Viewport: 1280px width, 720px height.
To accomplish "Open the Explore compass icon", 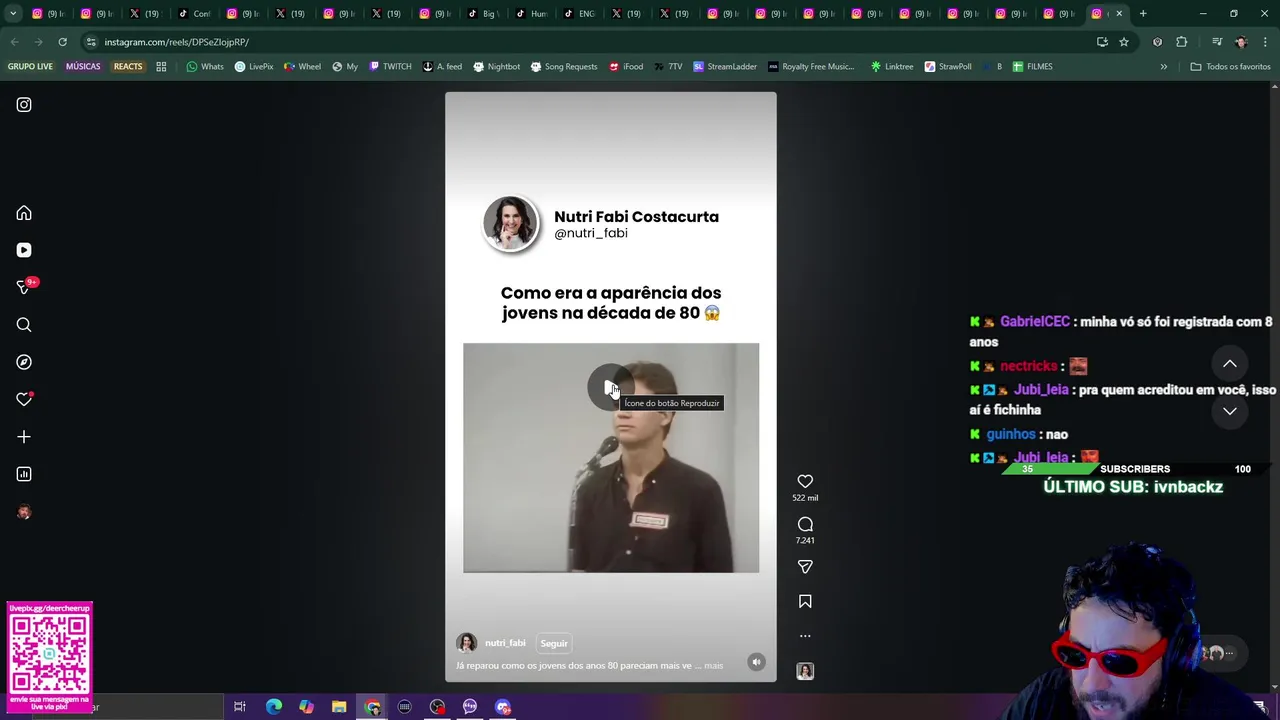I will [24, 362].
